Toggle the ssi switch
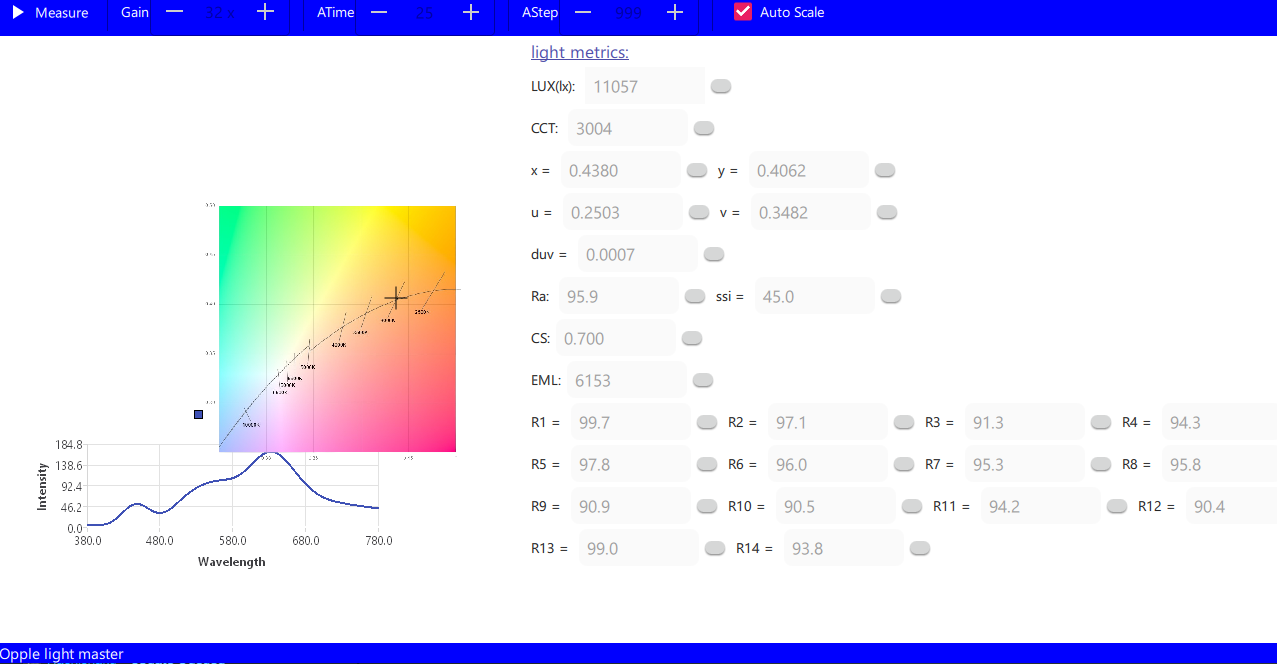Image resolution: width=1277 pixels, height=664 pixels. 891,297
